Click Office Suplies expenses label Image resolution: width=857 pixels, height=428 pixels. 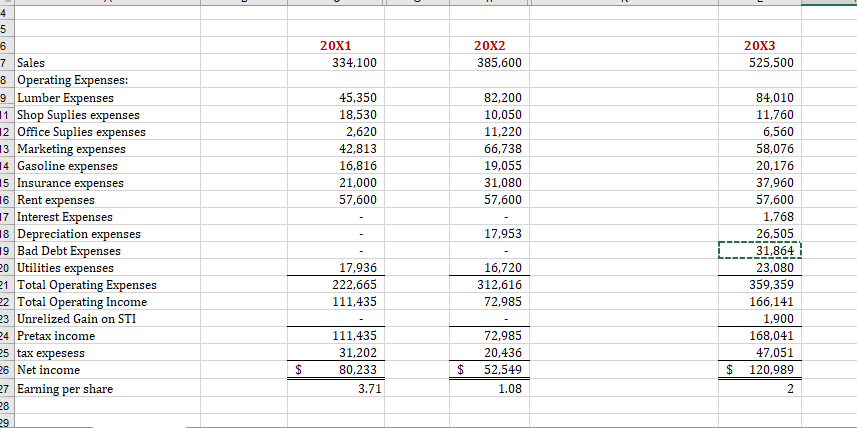[81, 132]
